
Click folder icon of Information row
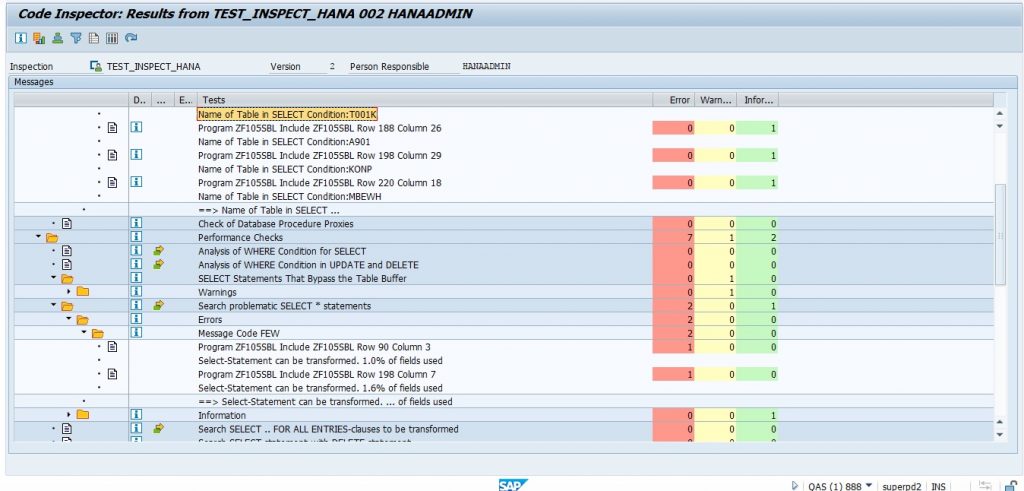82,415
